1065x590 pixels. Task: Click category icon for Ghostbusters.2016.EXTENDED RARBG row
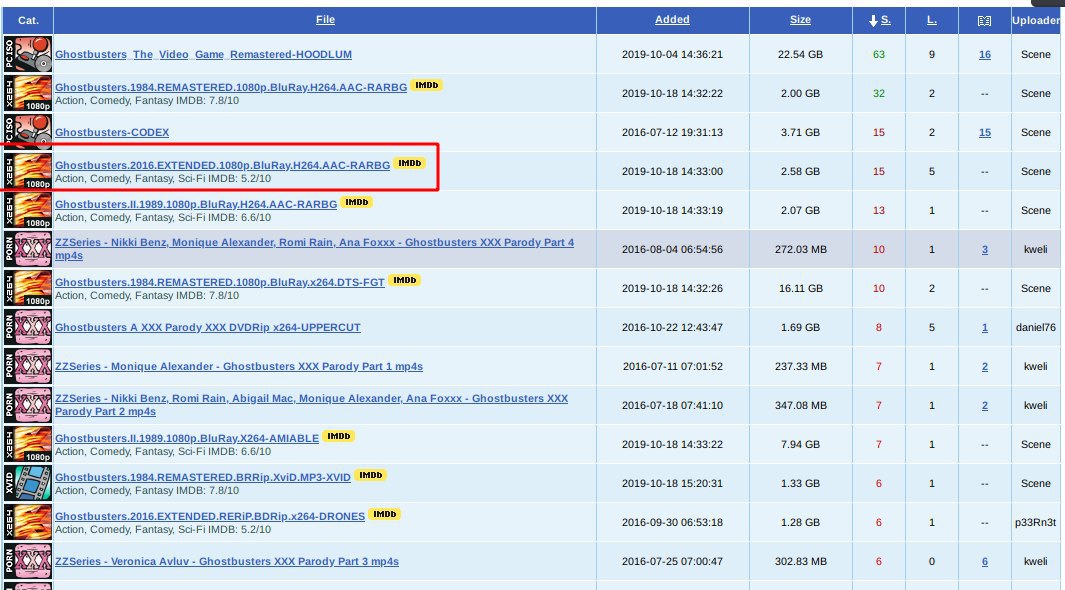28,171
